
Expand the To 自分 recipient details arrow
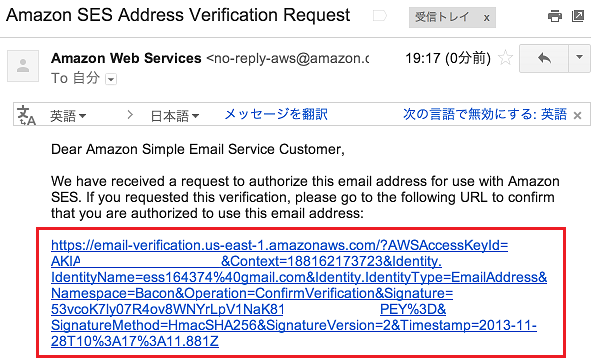[x=111, y=79]
